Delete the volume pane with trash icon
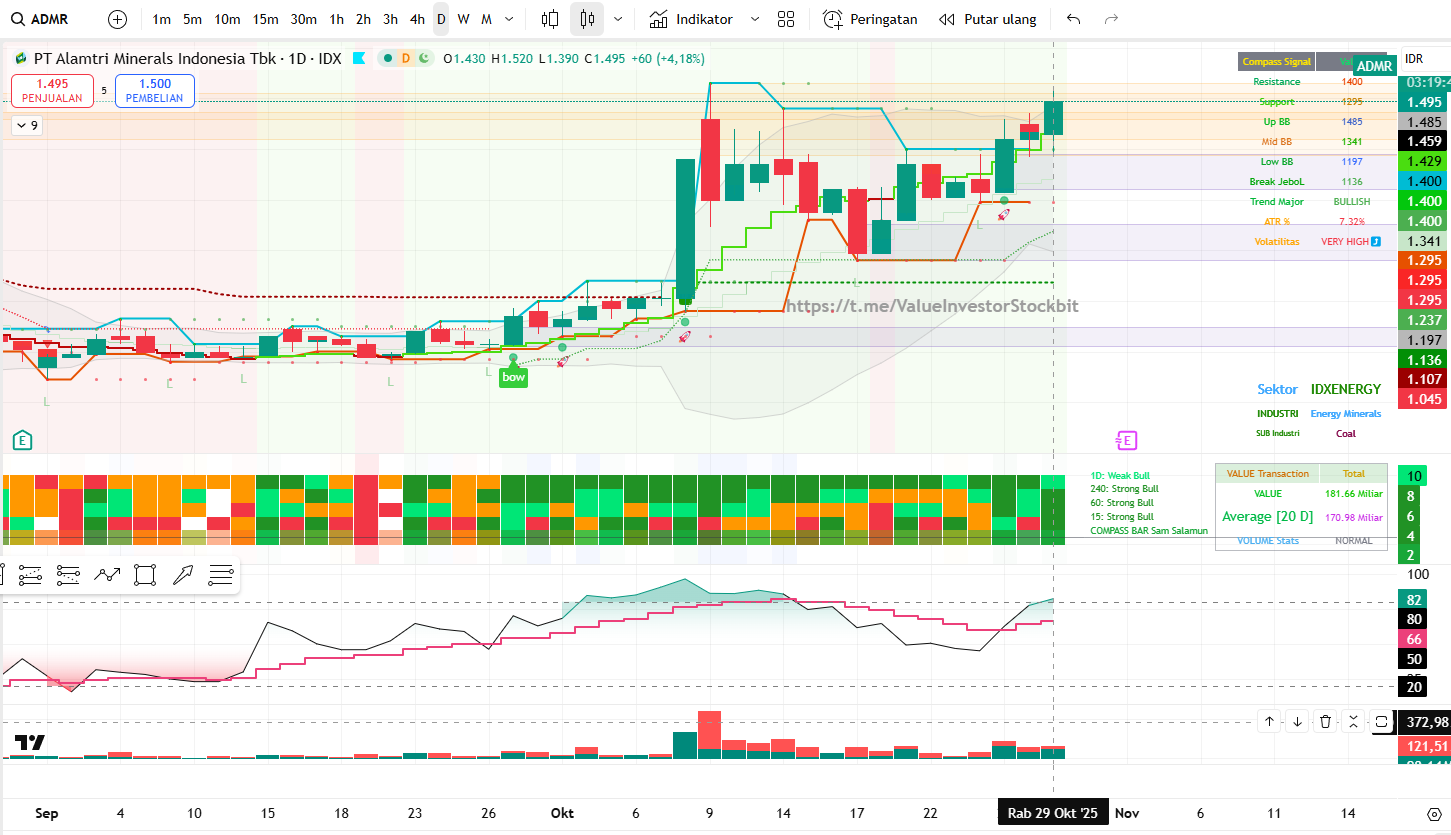This screenshot has height=835, width=1451. click(x=1325, y=721)
